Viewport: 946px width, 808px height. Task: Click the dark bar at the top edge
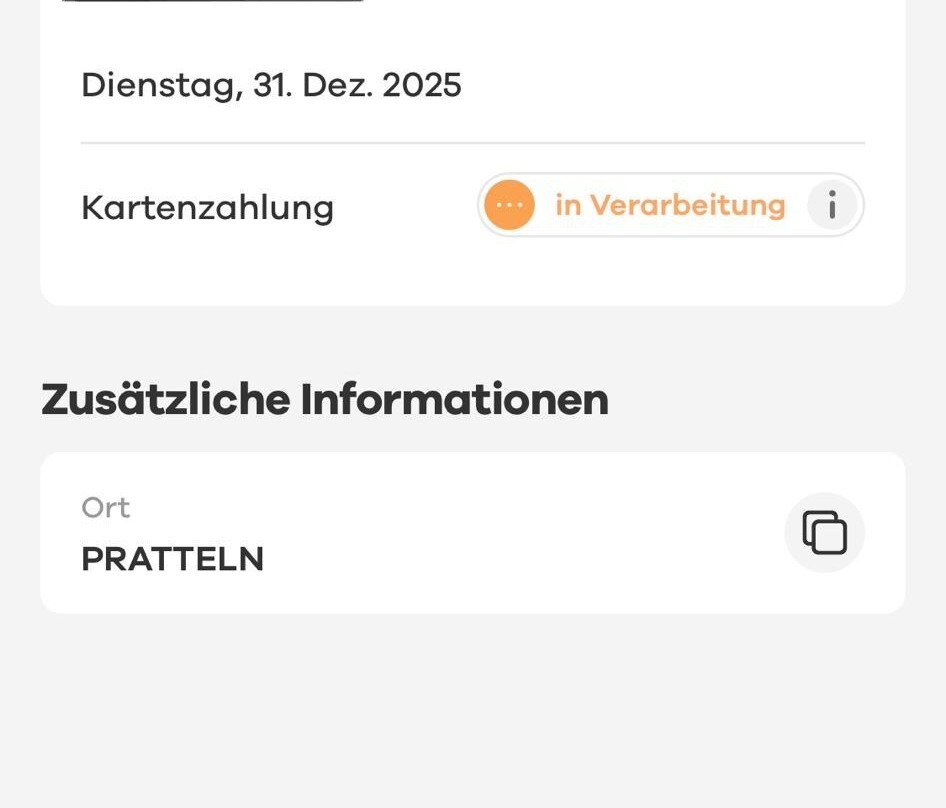(x=212, y=1)
